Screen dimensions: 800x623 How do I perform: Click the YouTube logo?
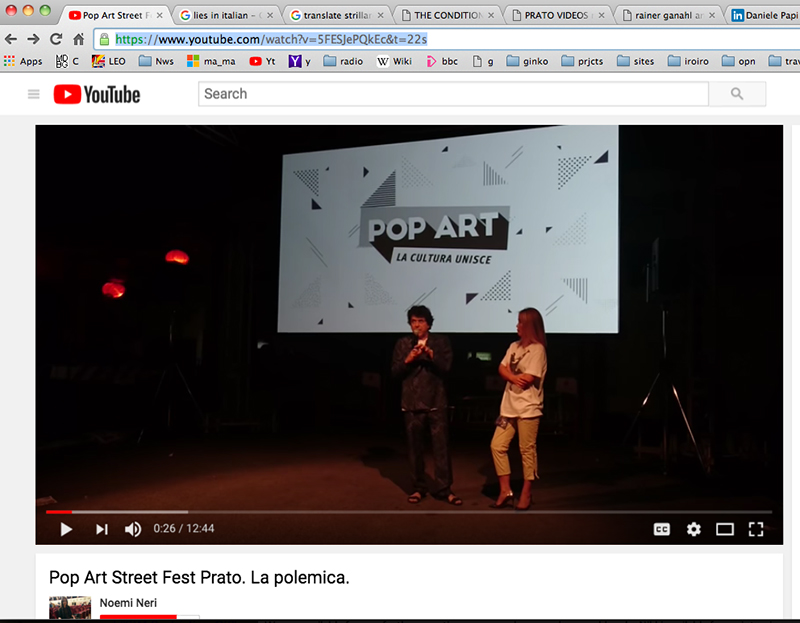[97, 94]
